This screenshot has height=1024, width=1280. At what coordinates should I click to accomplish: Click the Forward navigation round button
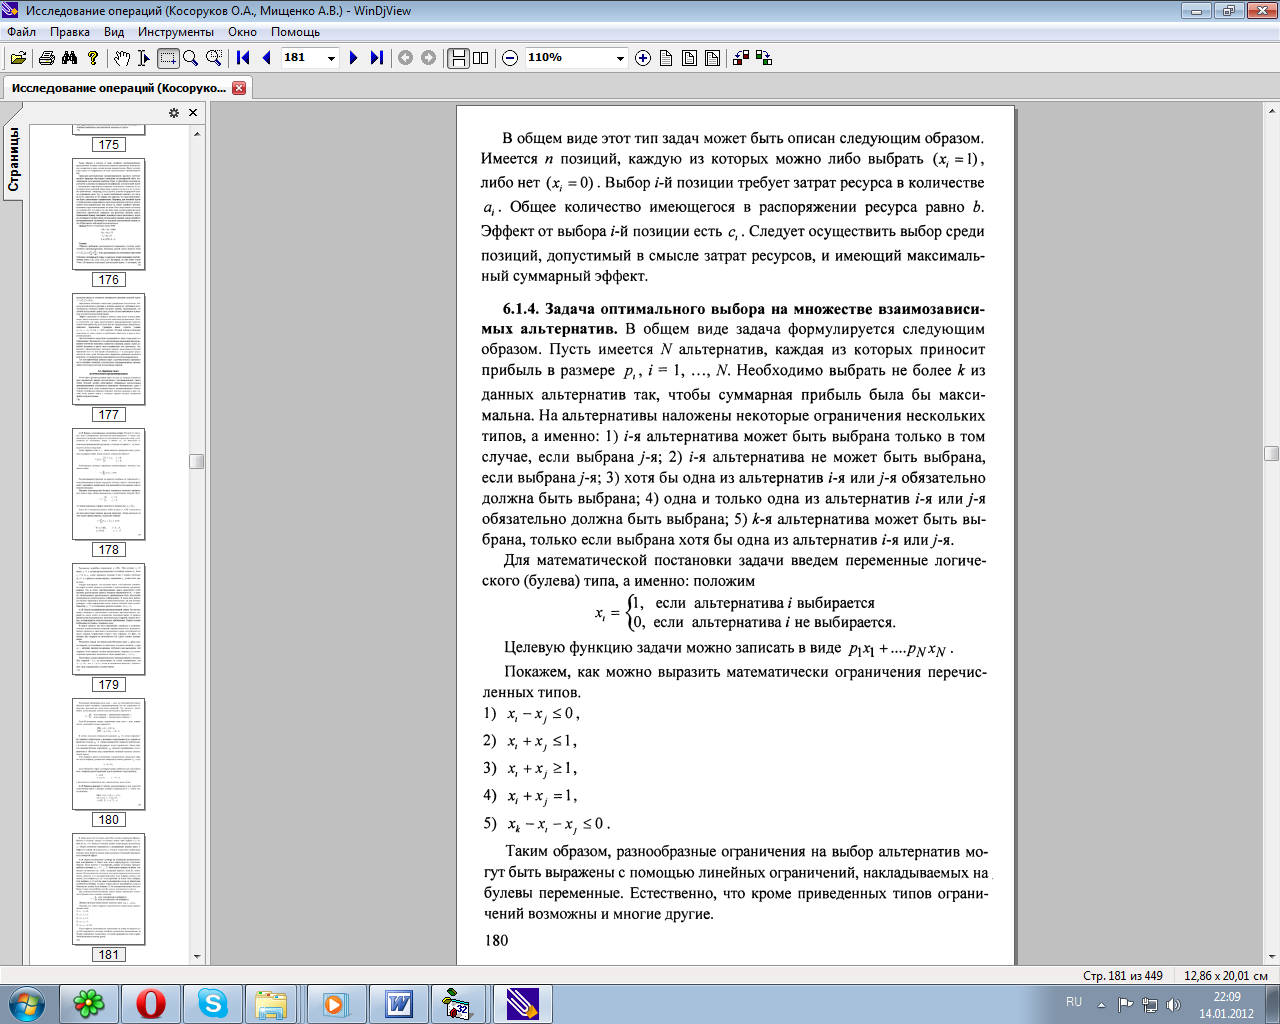(x=429, y=58)
